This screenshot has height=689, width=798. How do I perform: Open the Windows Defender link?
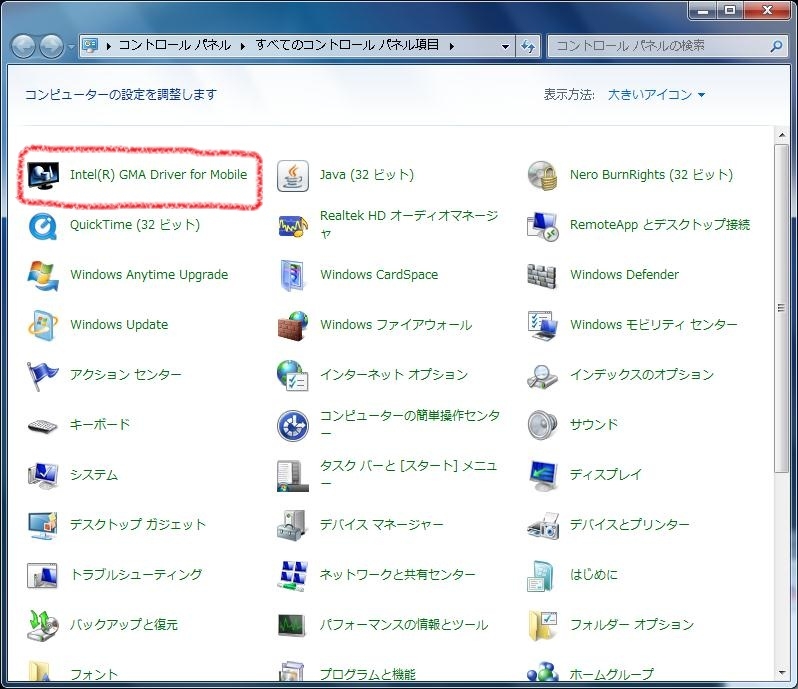[x=624, y=275]
